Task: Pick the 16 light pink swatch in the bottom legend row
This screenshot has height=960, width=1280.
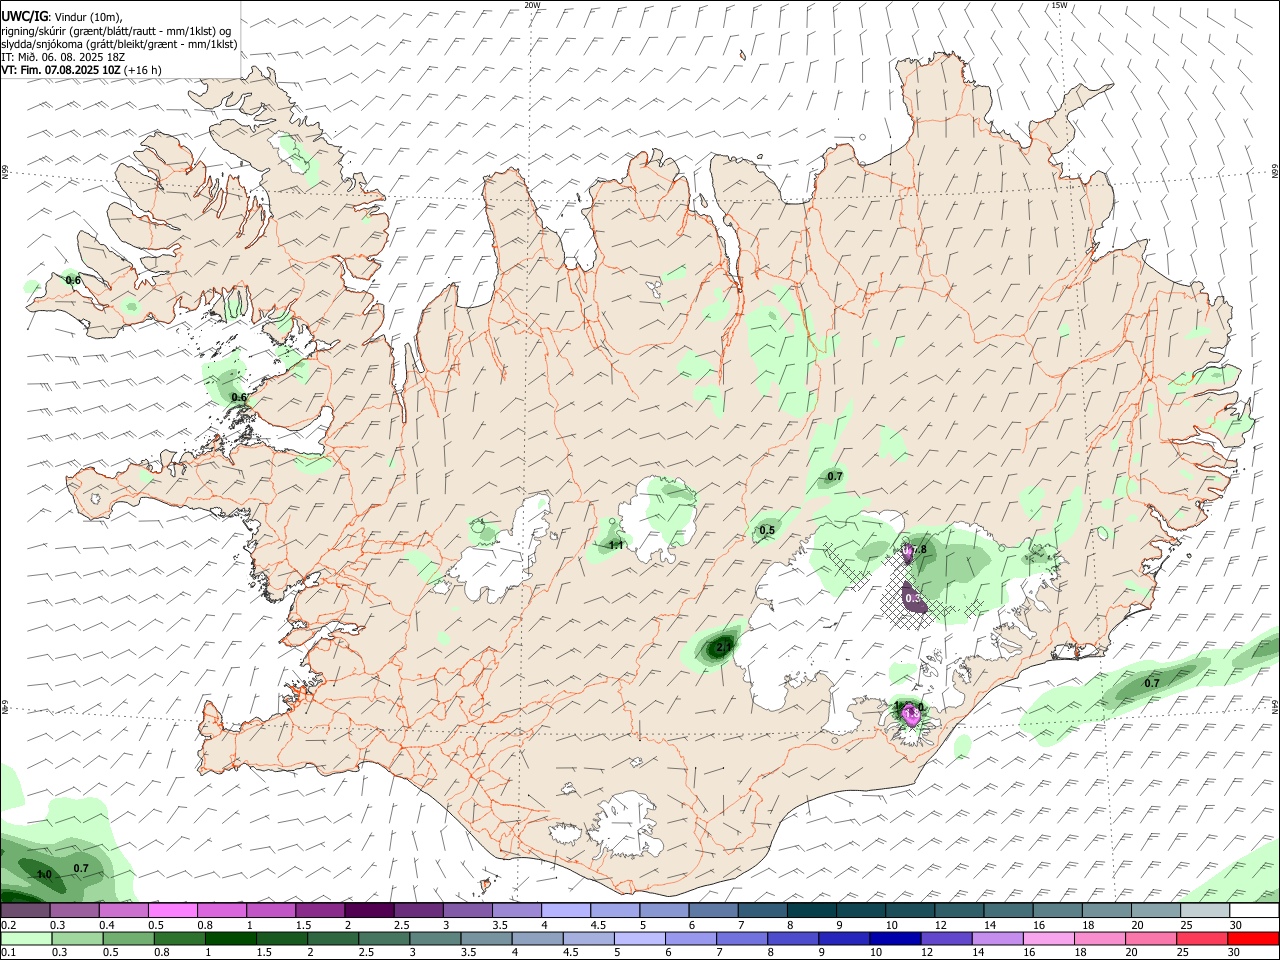Action: point(1050,938)
